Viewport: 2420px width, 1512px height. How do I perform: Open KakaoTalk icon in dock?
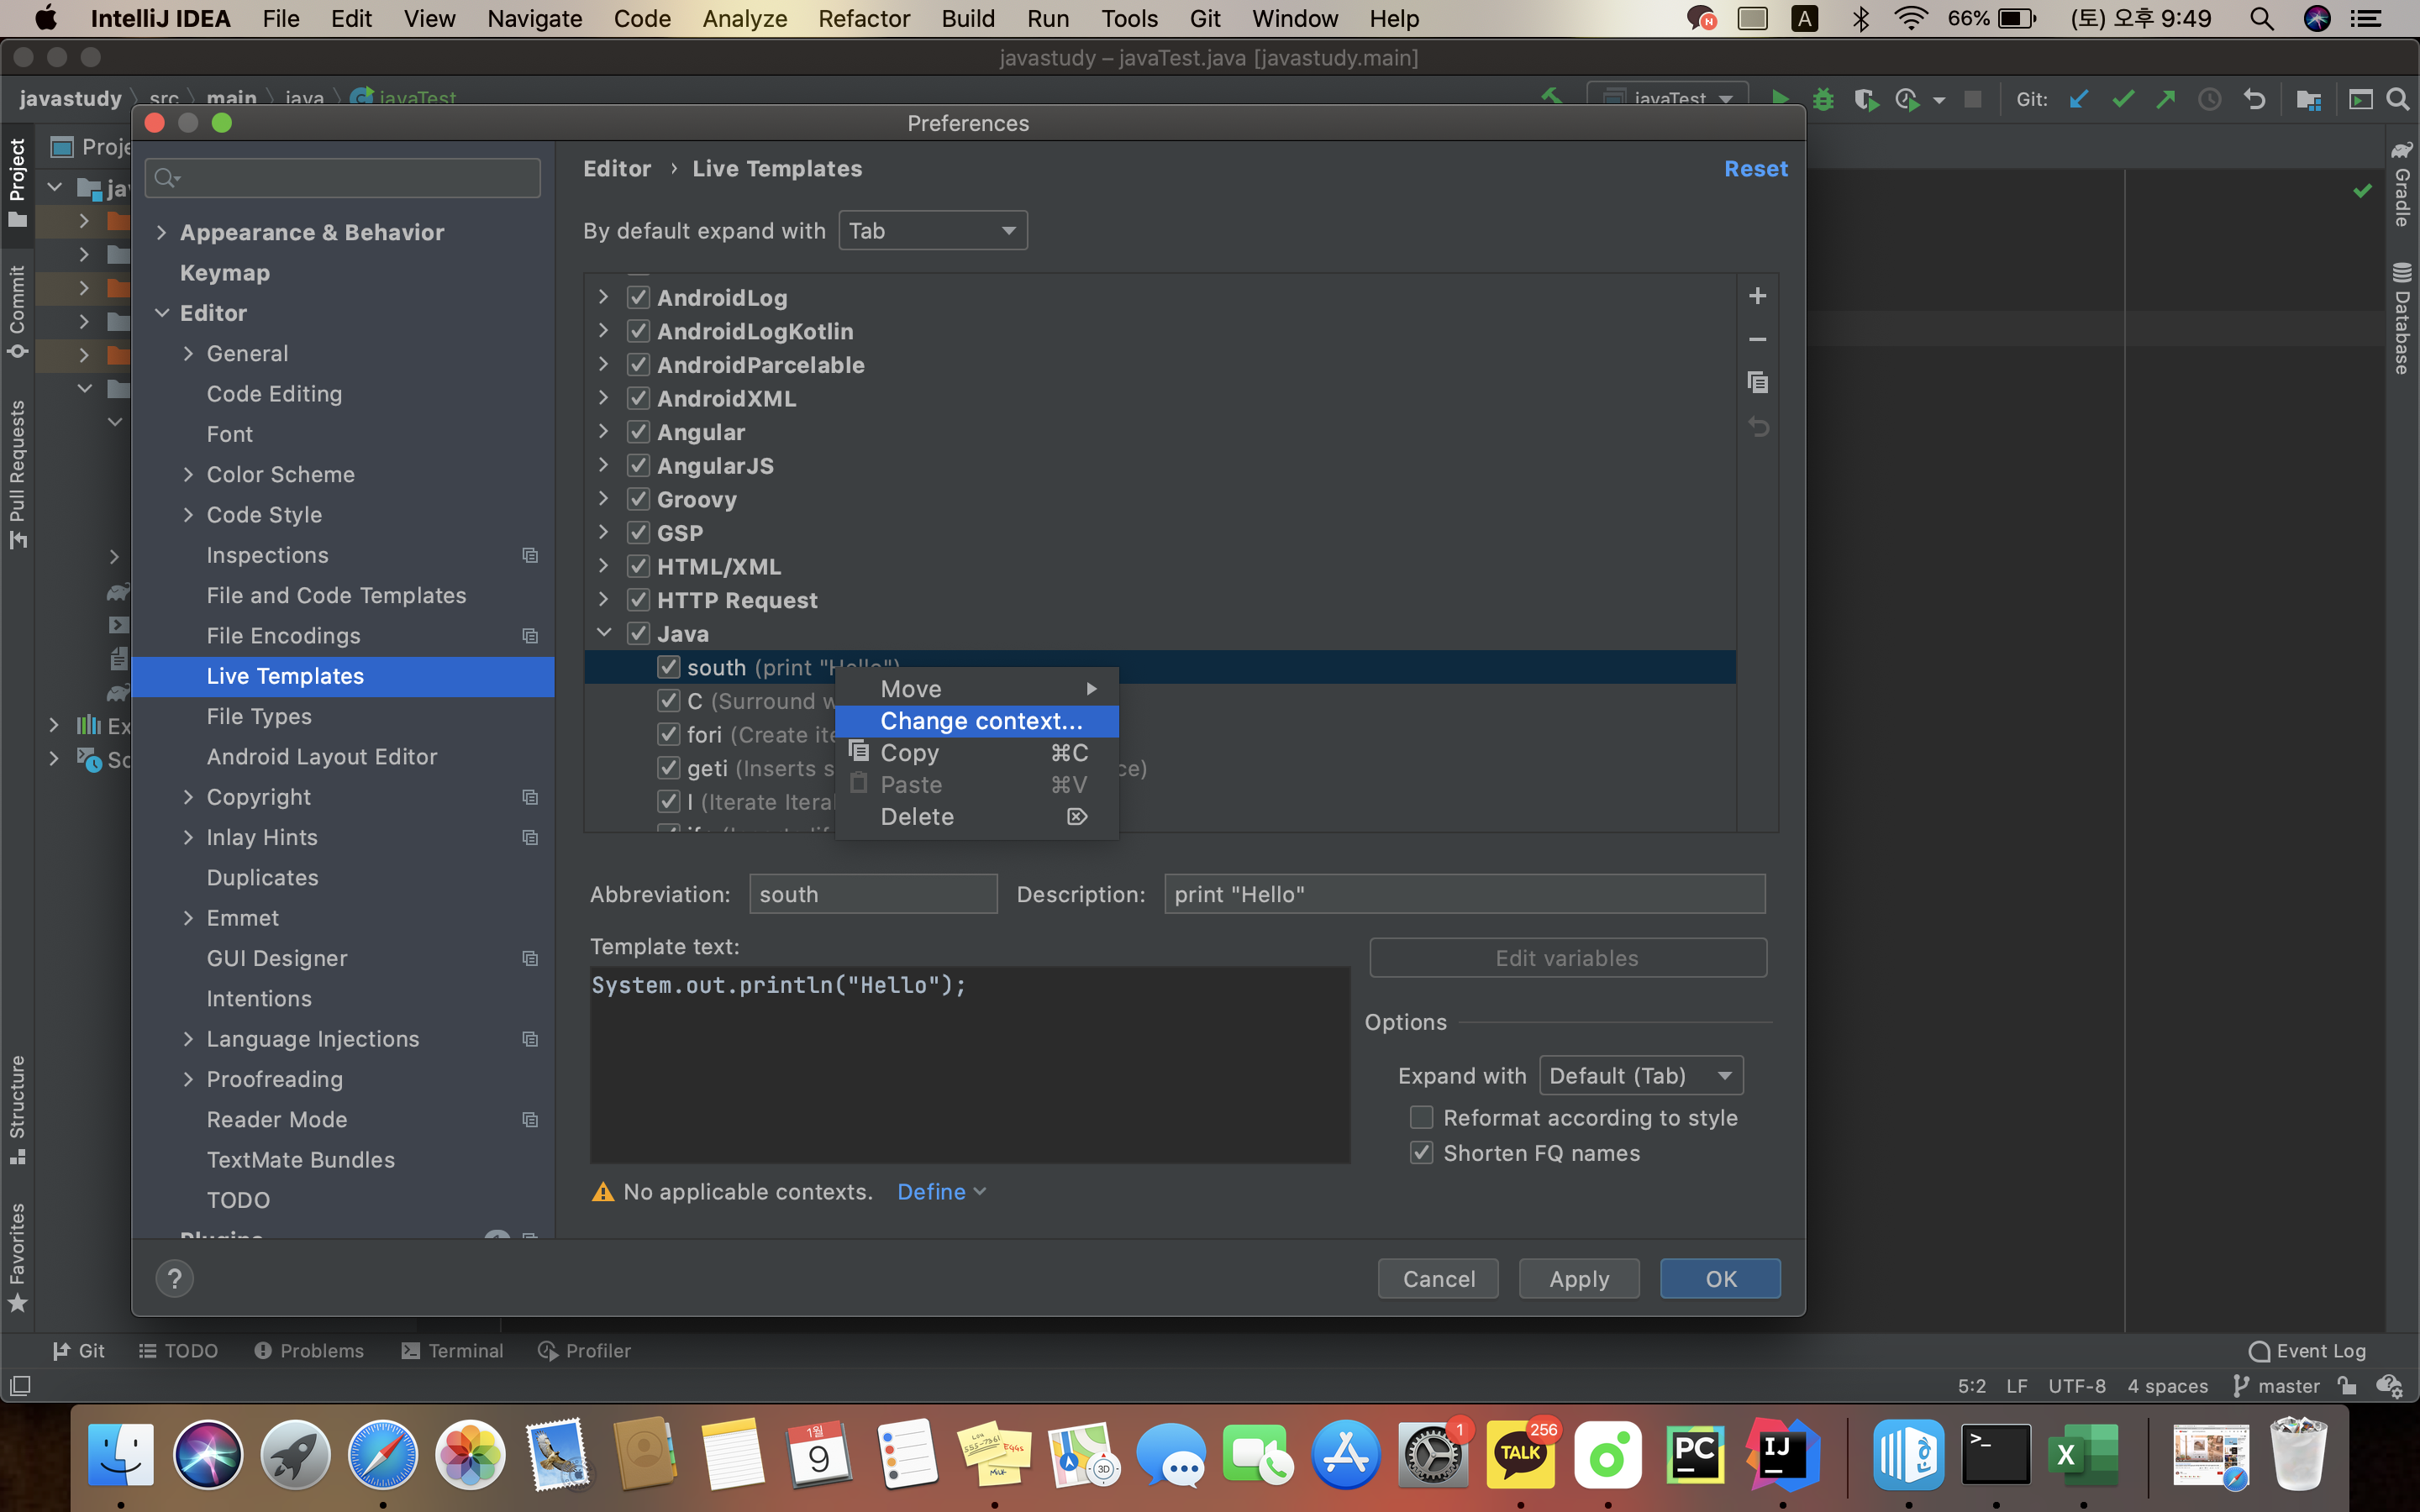(1520, 1454)
